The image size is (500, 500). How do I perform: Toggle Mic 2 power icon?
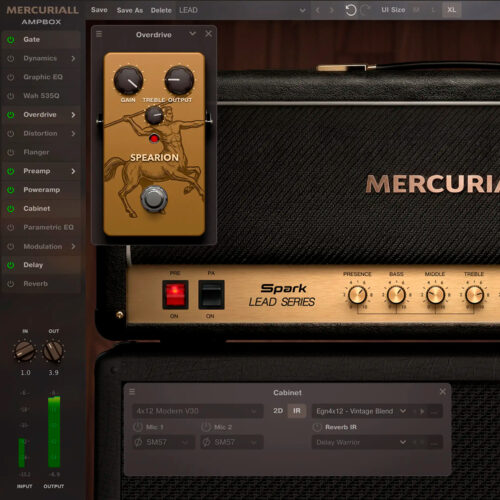[206, 427]
